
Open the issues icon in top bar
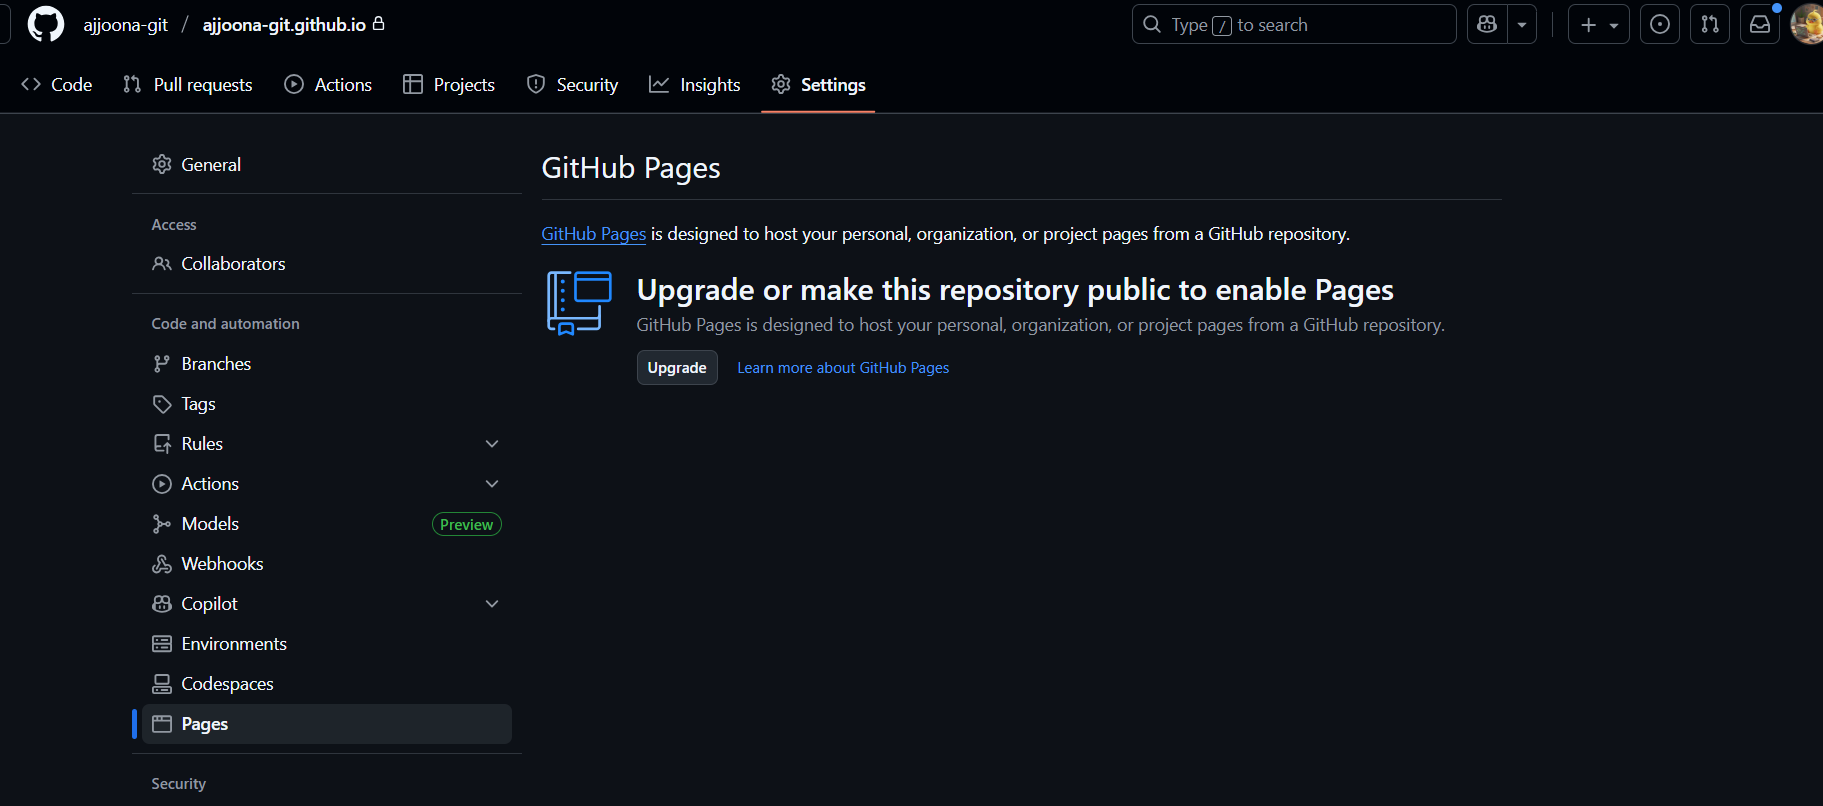(1659, 25)
